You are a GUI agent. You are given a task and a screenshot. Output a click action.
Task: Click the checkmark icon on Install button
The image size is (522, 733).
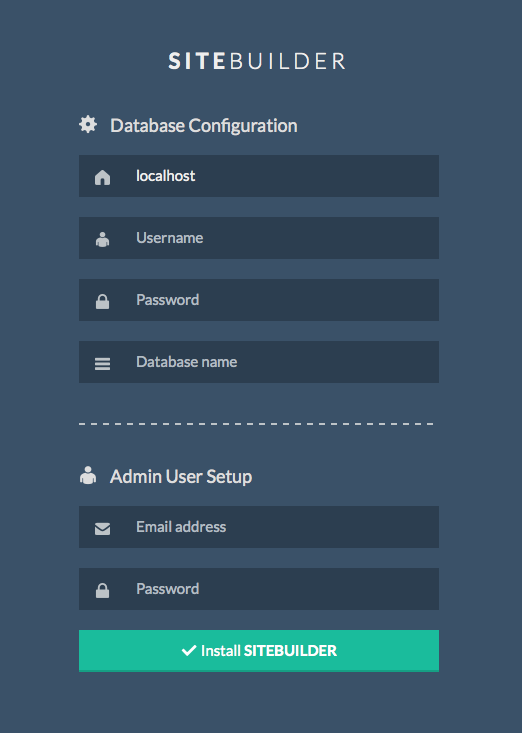tap(189, 650)
